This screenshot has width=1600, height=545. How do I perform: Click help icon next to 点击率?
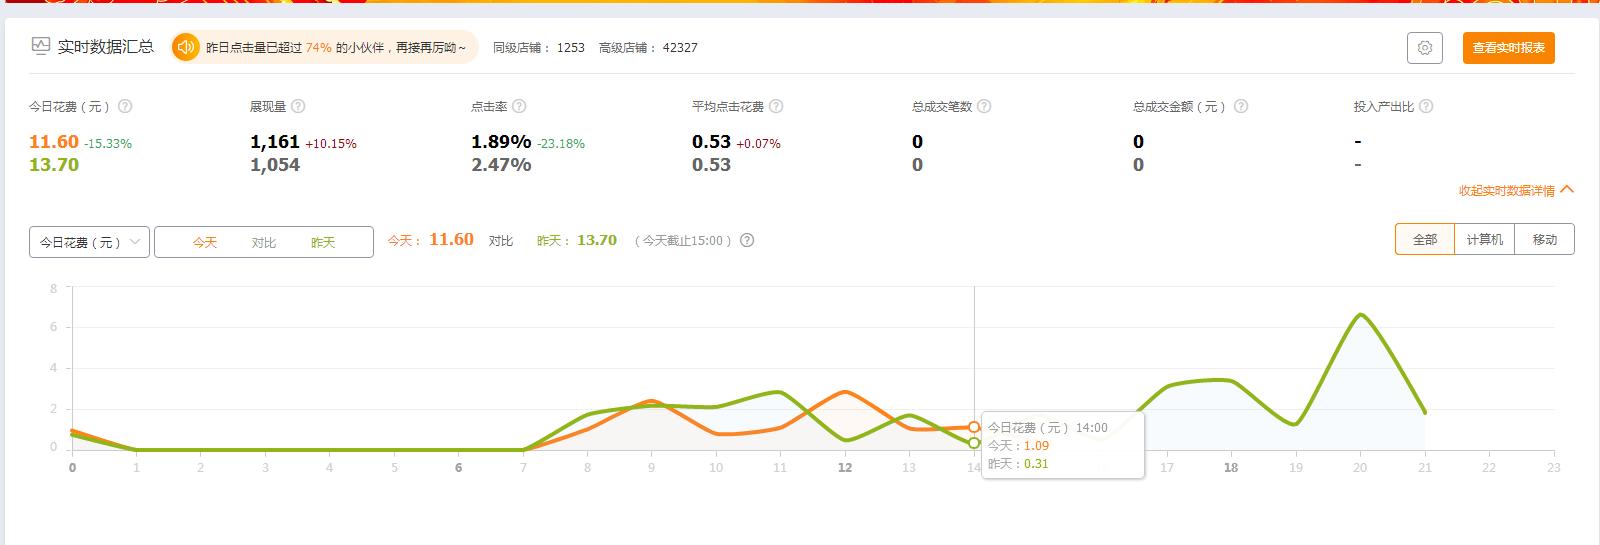(x=519, y=106)
